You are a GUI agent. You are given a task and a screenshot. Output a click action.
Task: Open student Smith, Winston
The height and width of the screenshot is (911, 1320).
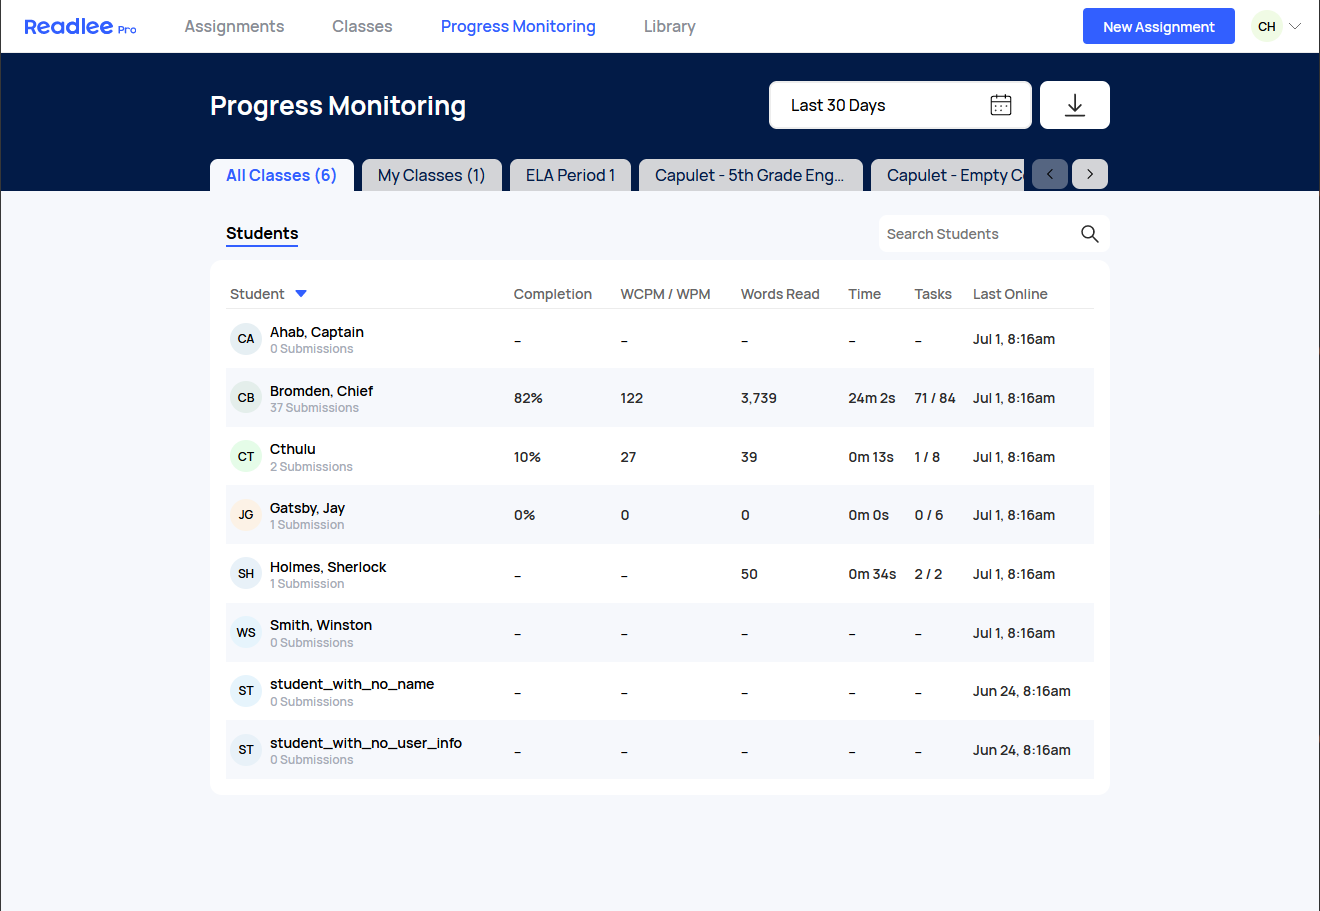point(320,625)
